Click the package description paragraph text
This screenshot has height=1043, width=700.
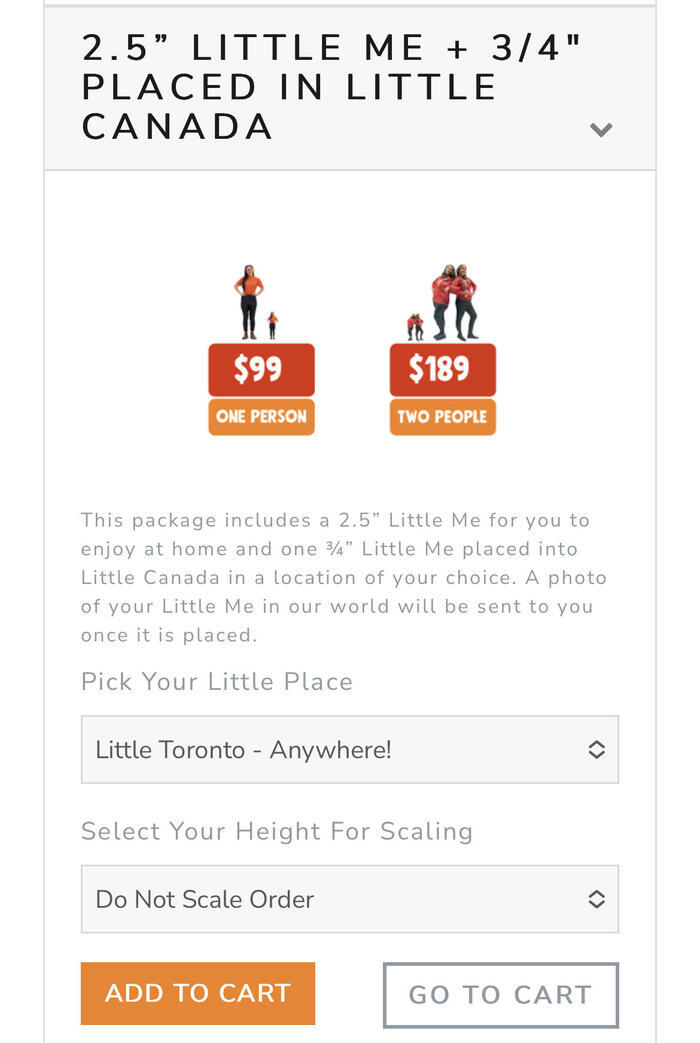[343, 577]
